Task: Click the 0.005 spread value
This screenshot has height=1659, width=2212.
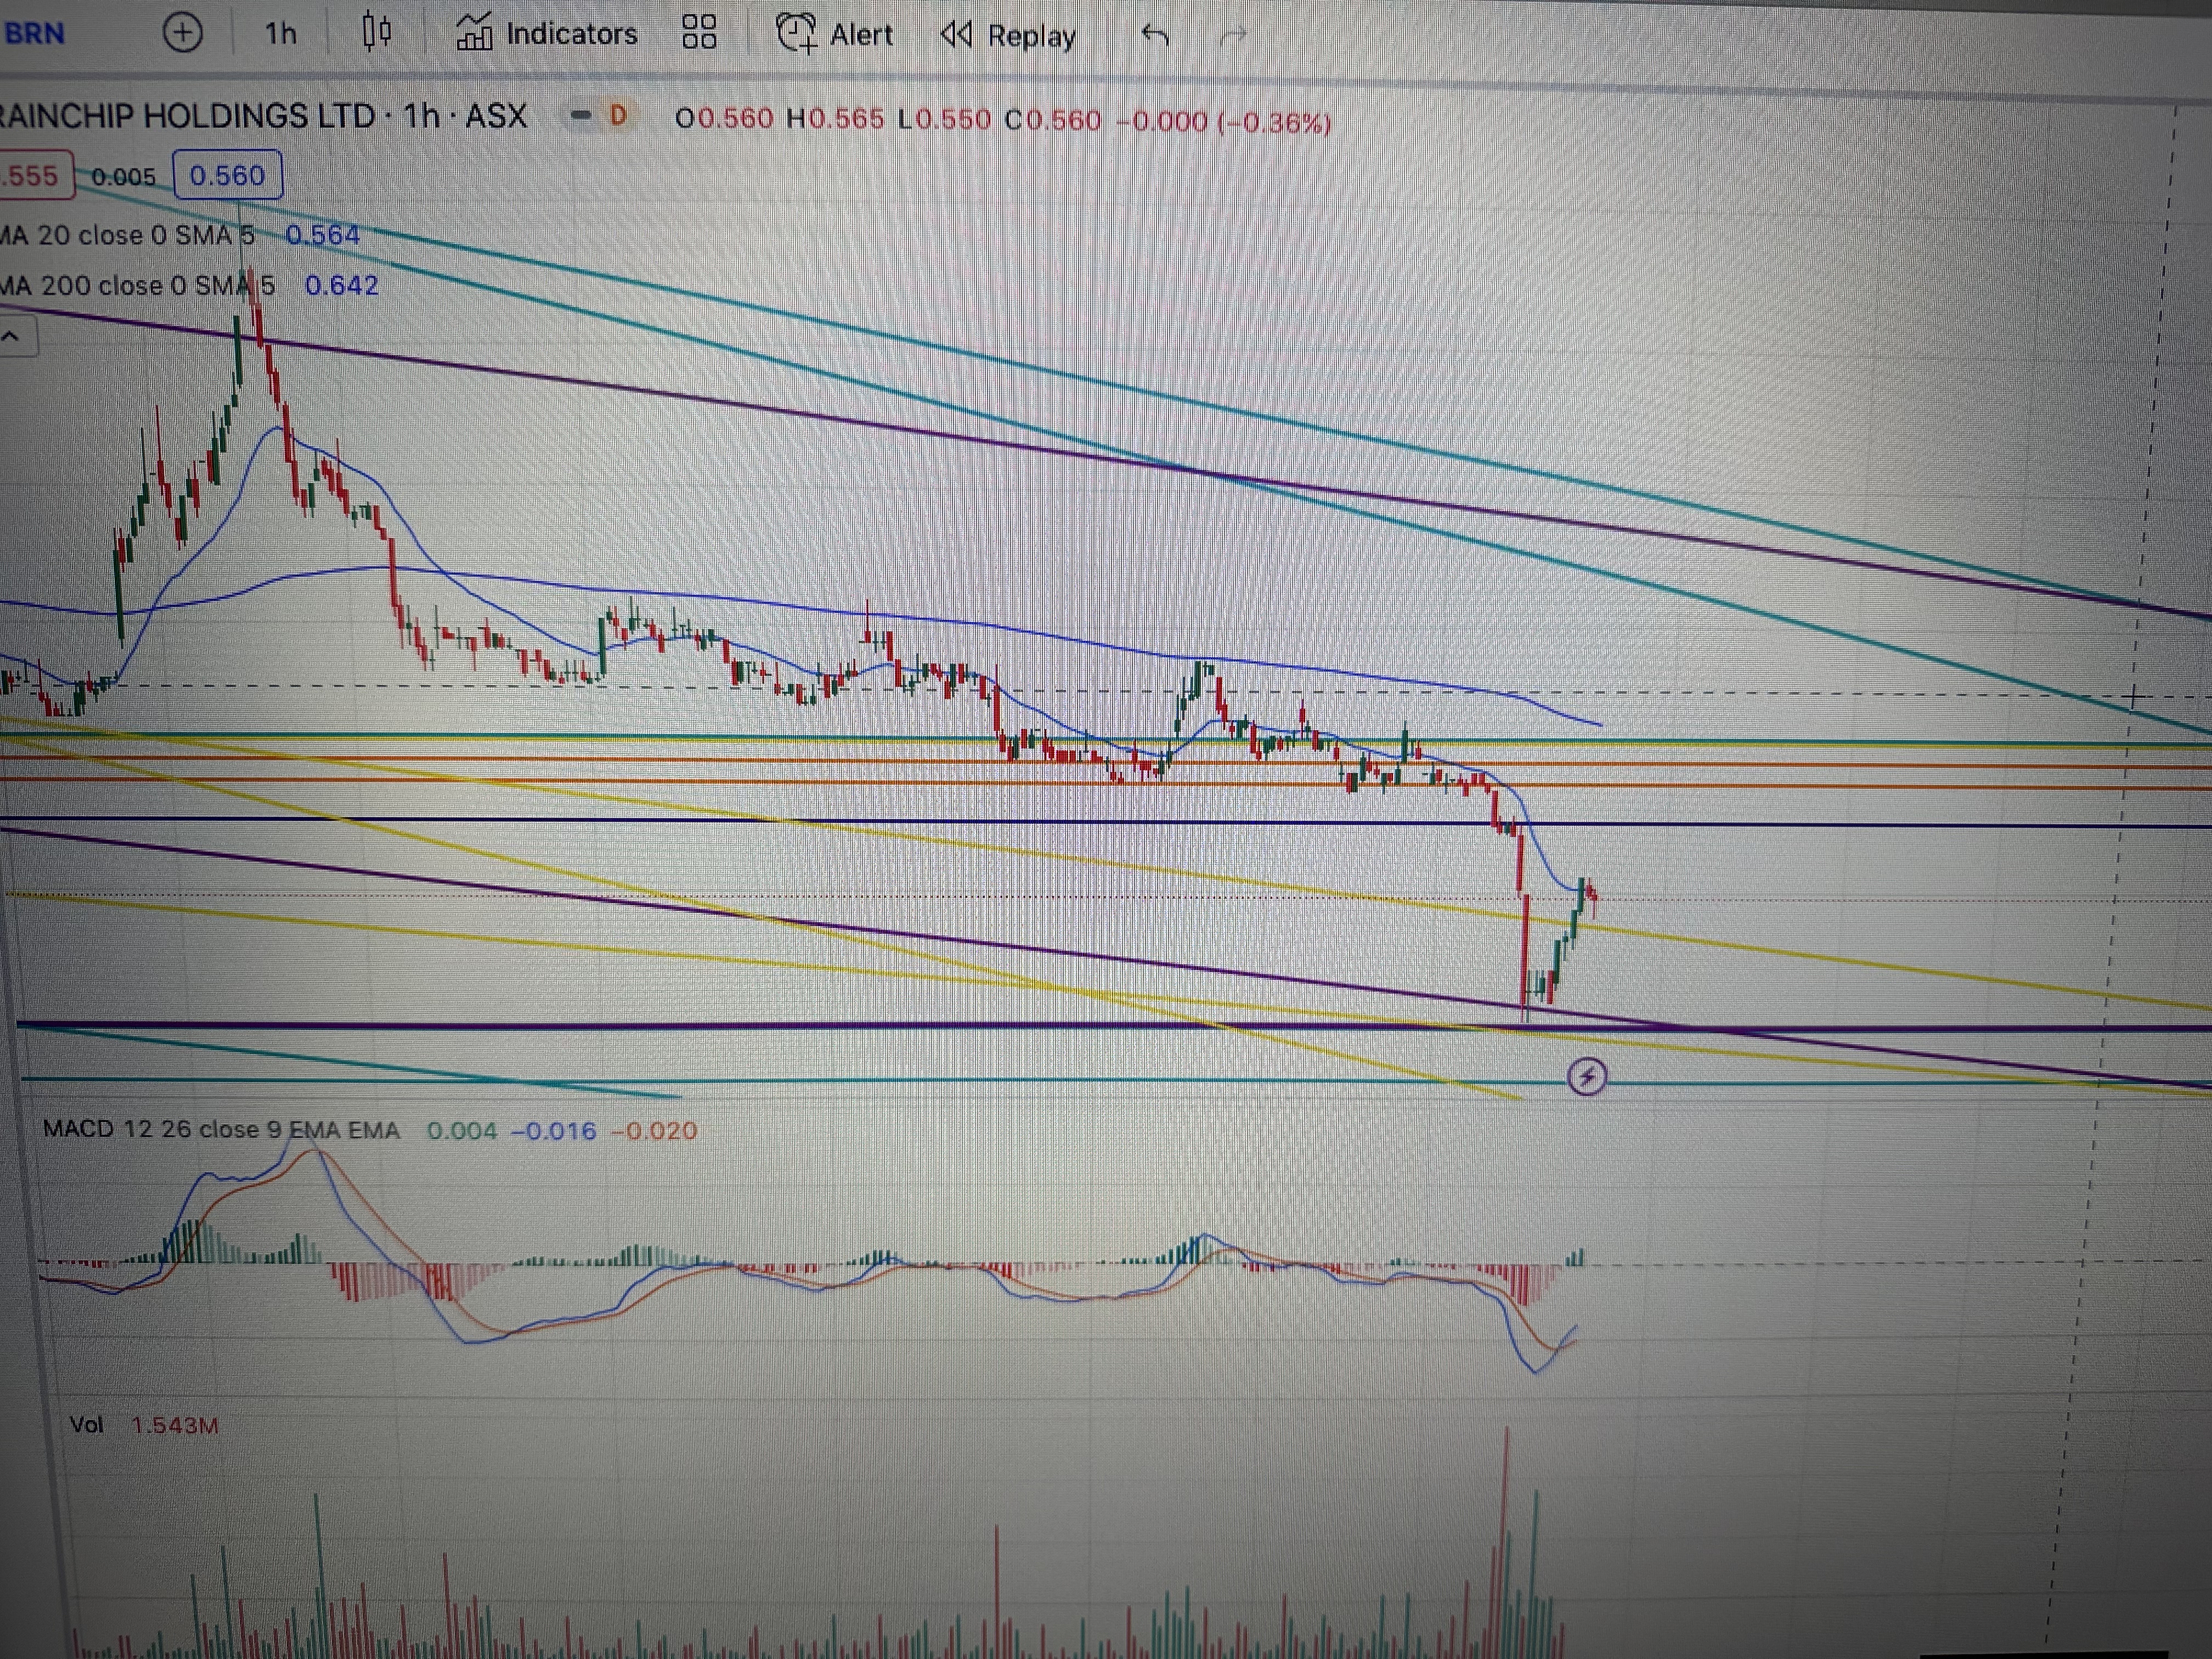Action: pos(124,177)
